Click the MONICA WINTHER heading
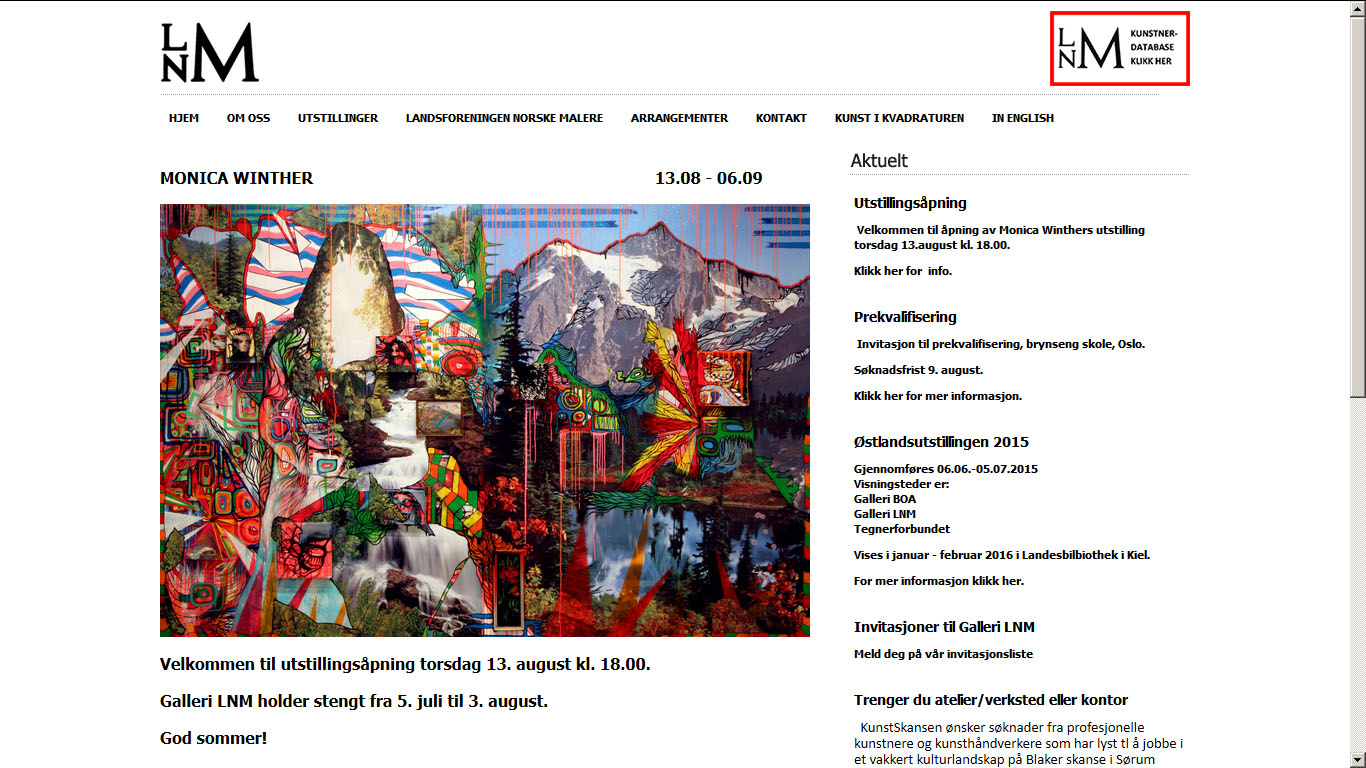The image size is (1366, 768). 236,179
